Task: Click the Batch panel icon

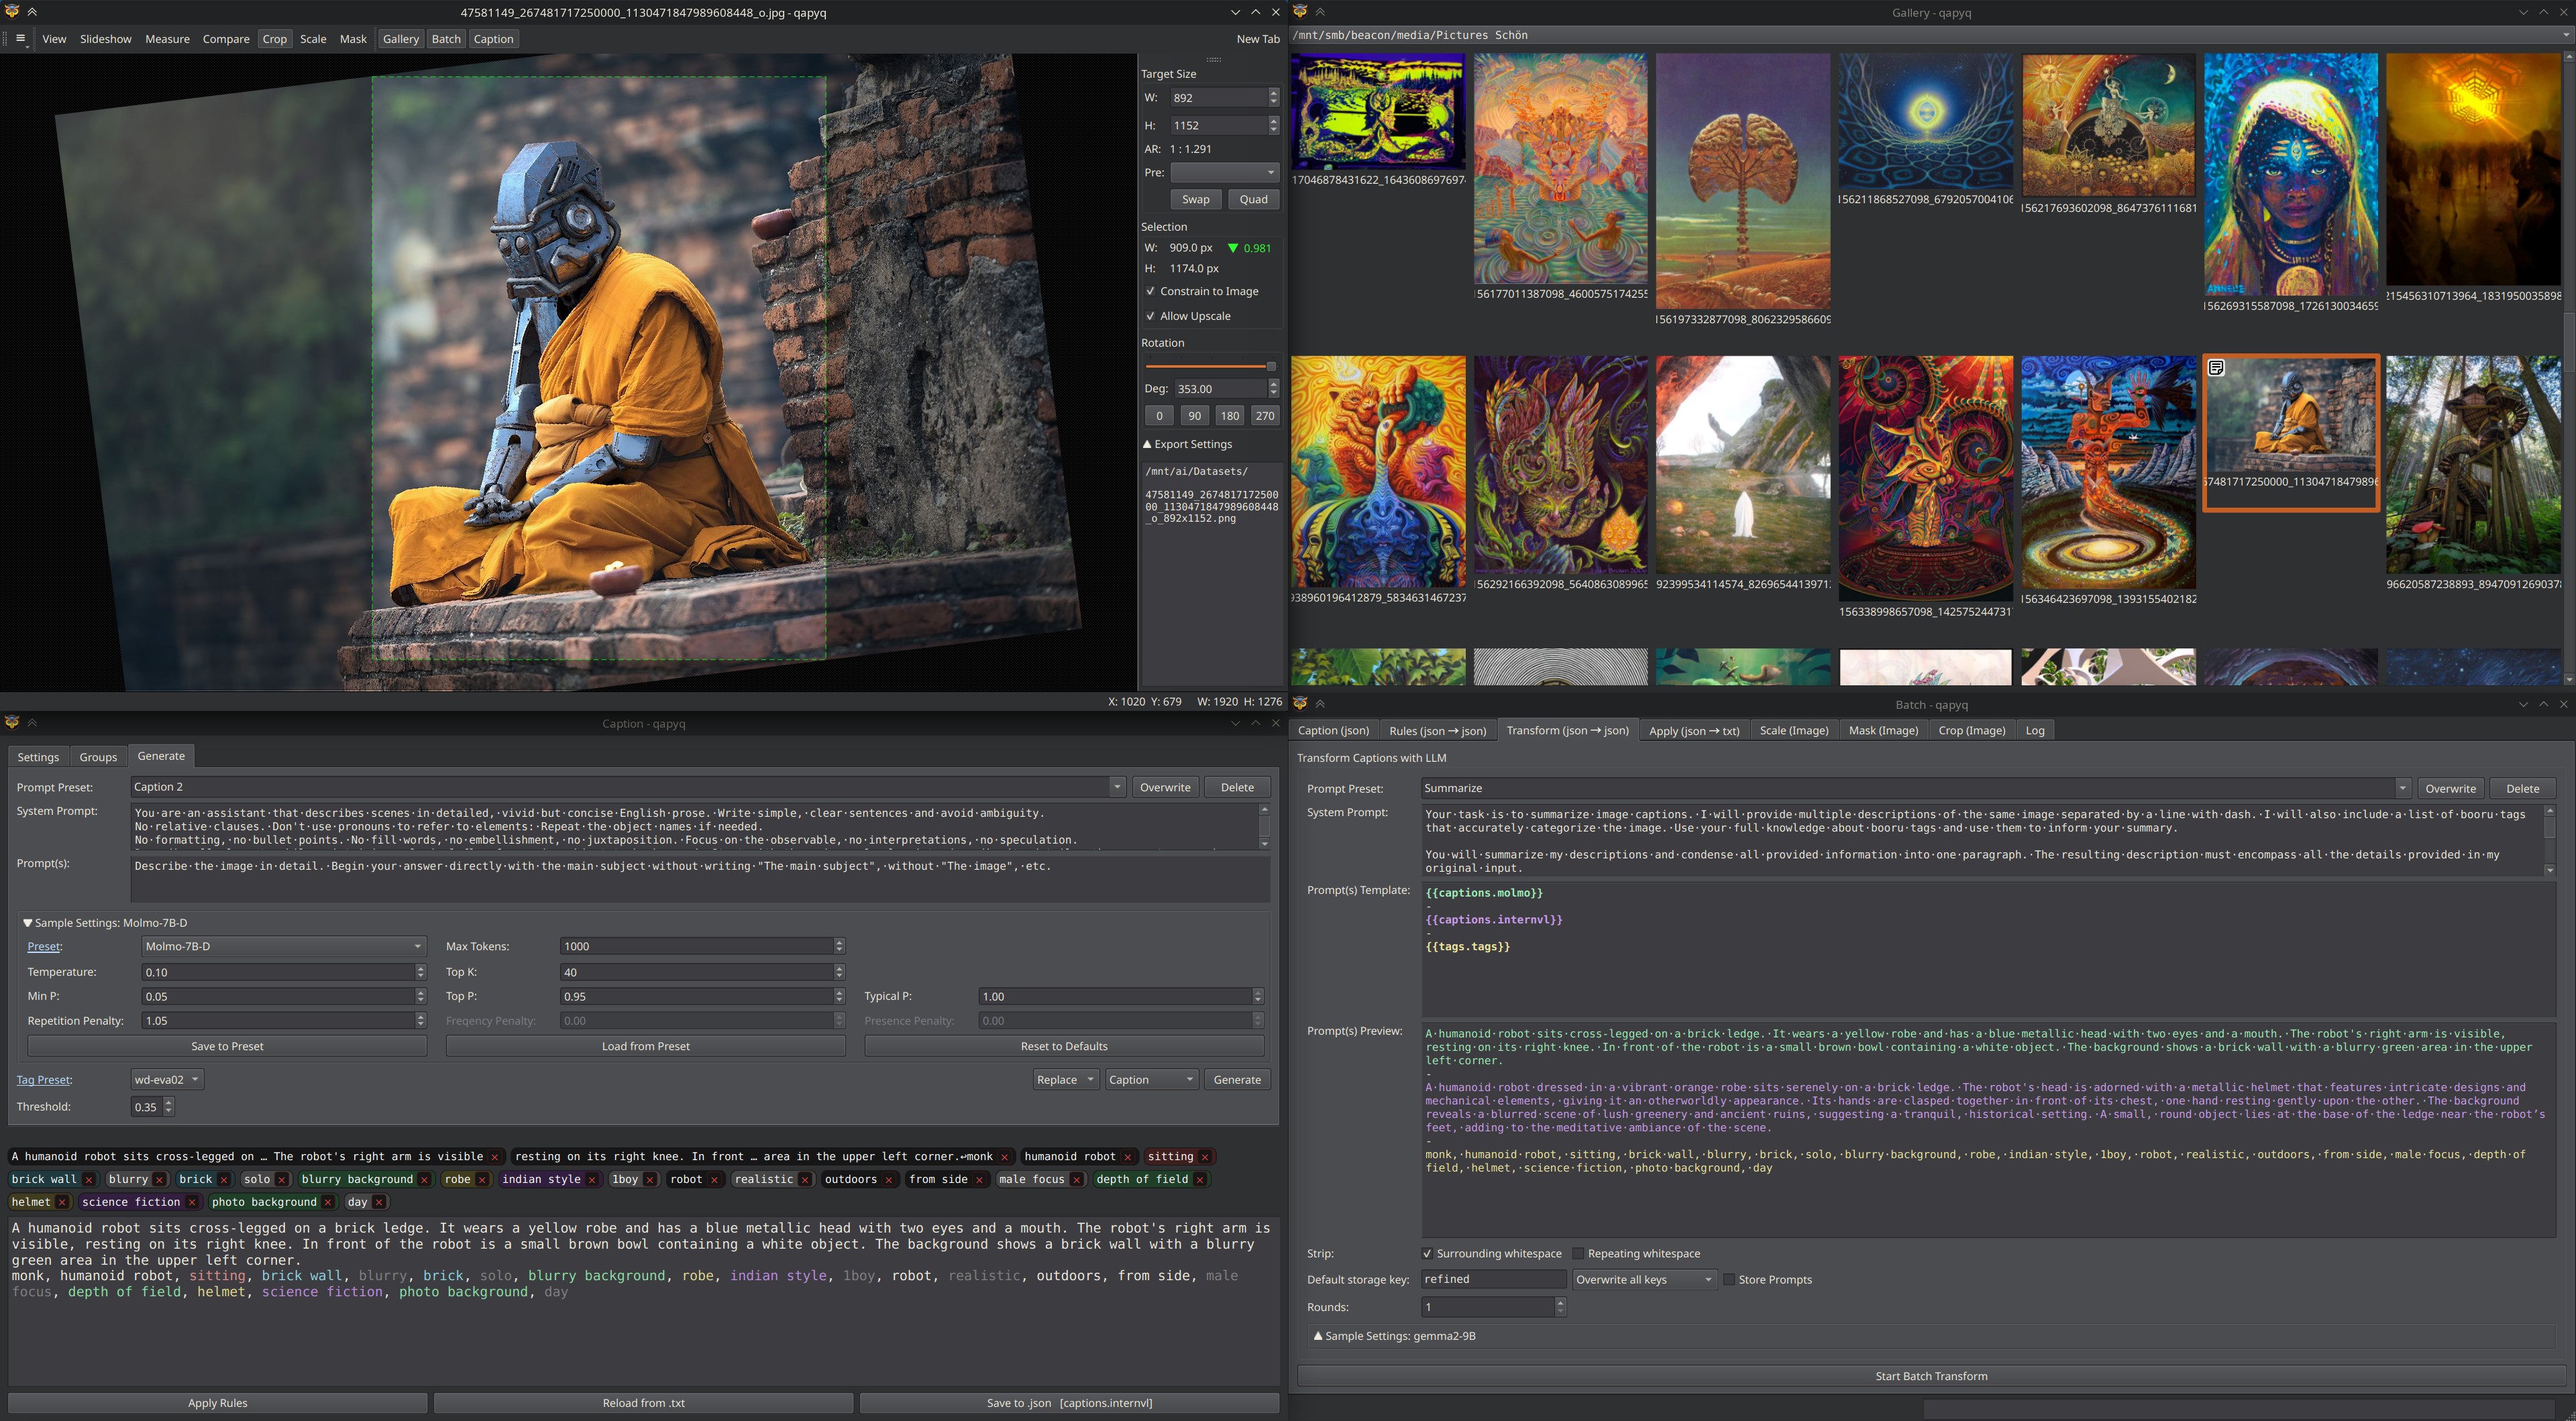Action: tap(448, 38)
